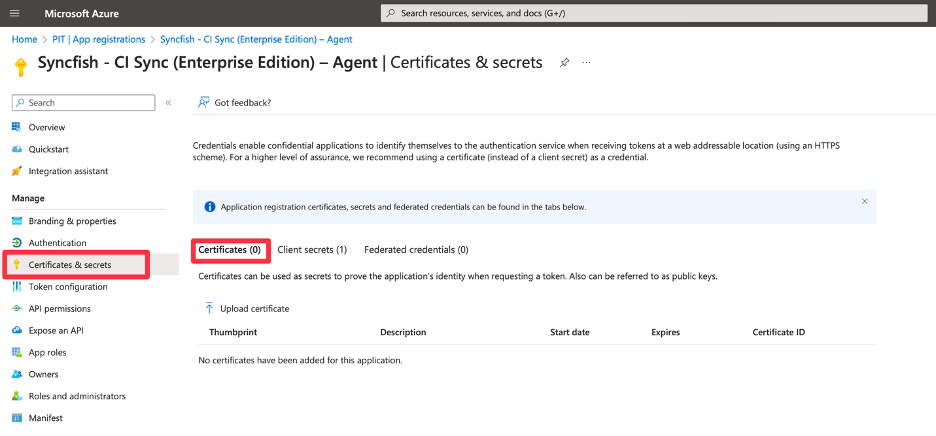
Task: Pin this Certificates & secrets page
Action: pos(564,63)
